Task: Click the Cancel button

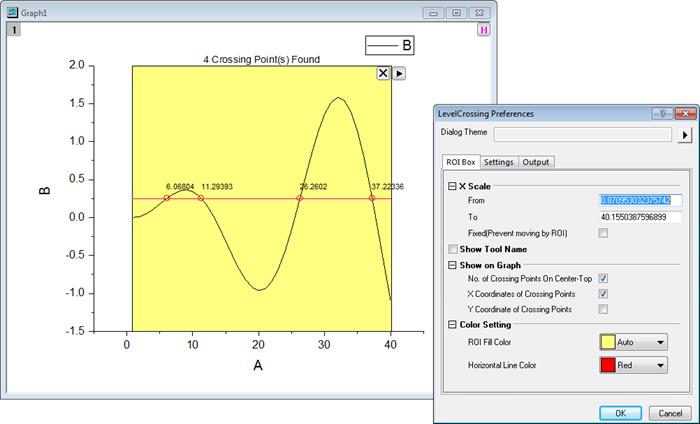Action: [x=671, y=413]
